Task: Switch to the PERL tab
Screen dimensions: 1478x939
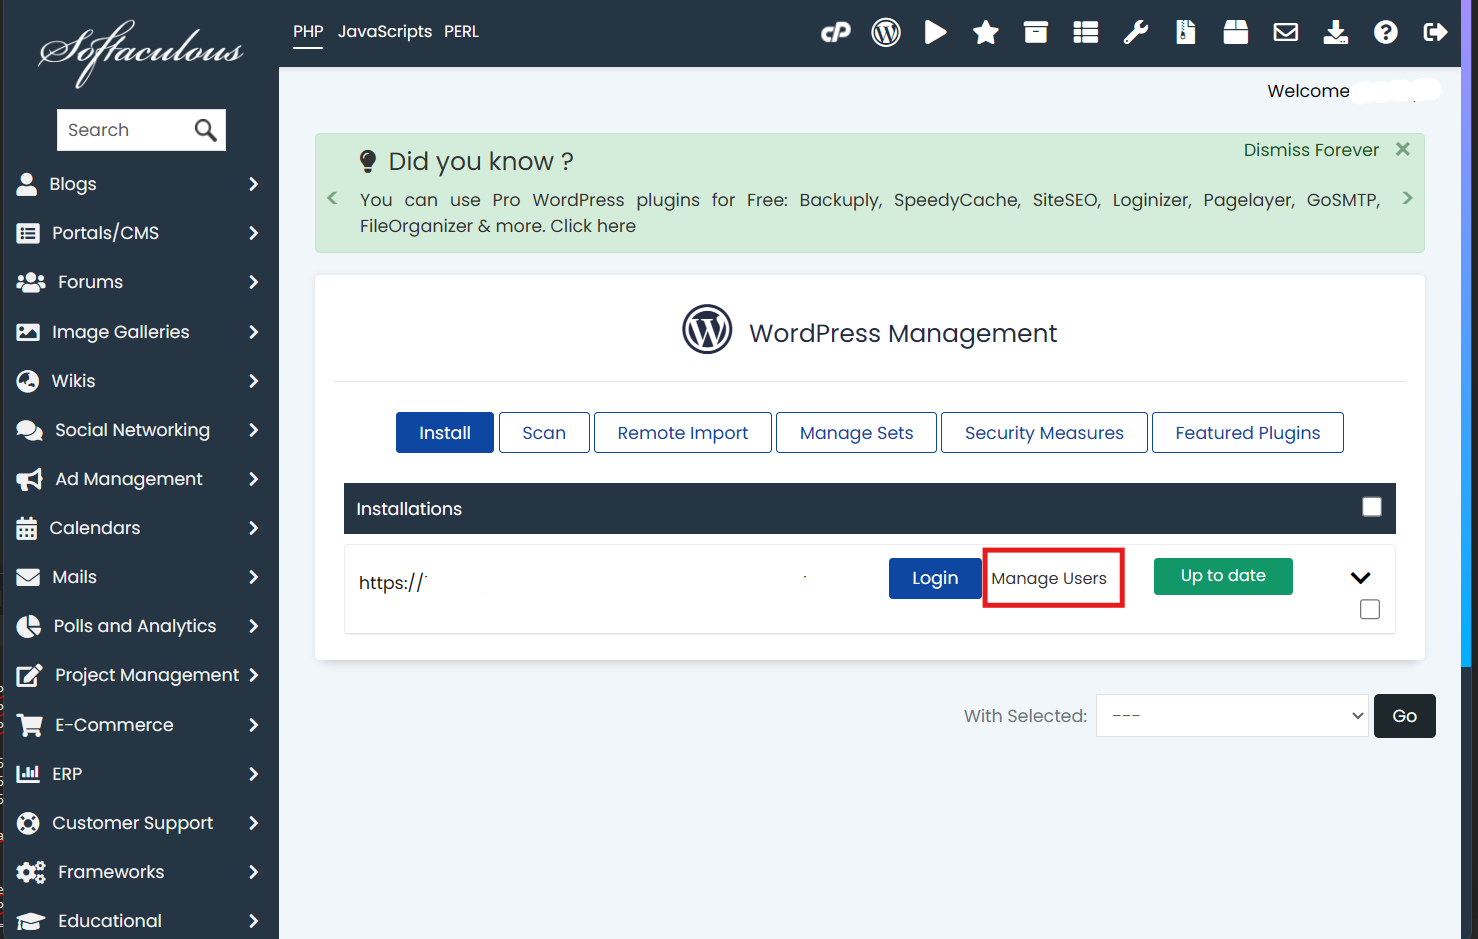Action: [x=462, y=32]
